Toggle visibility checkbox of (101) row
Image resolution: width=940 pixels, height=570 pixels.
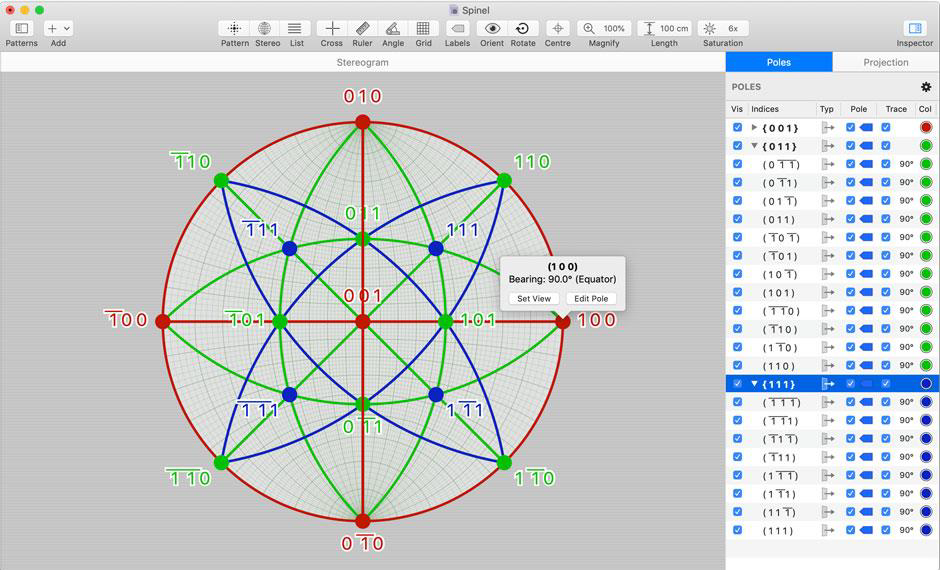pyautogui.click(x=737, y=292)
